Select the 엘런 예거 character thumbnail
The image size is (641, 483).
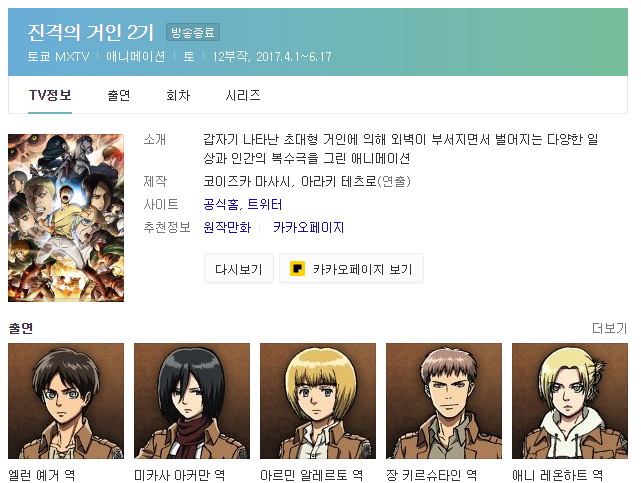click(x=66, y=401)
